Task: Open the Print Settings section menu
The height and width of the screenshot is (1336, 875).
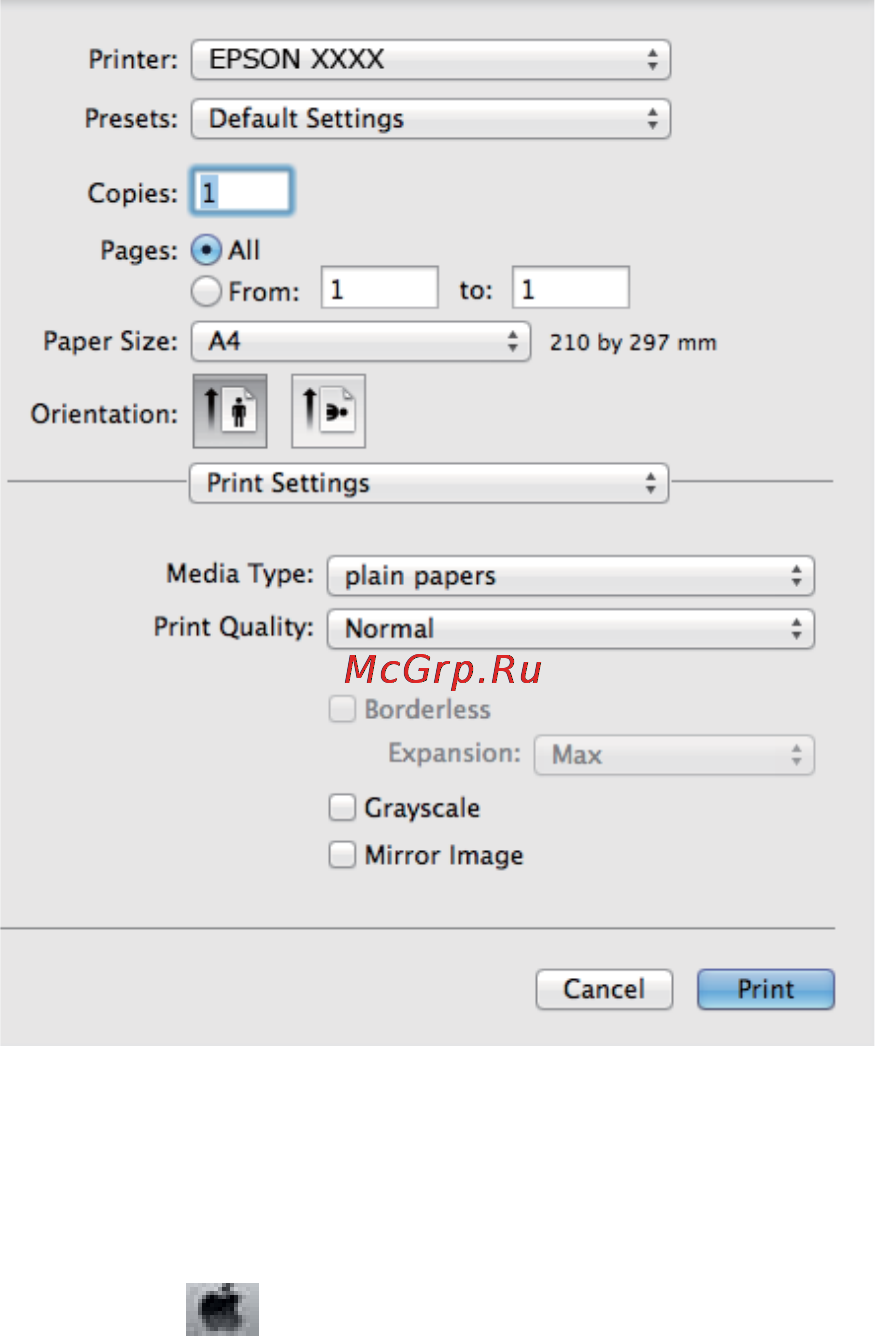Action: pyautogui.click(x=428, y=483)
